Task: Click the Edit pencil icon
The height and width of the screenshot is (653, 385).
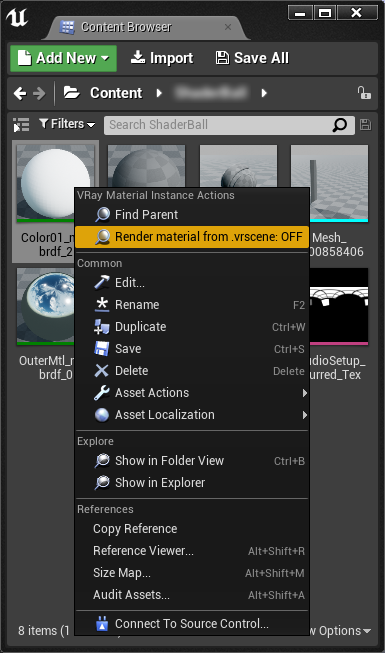Action: point(102,283)
